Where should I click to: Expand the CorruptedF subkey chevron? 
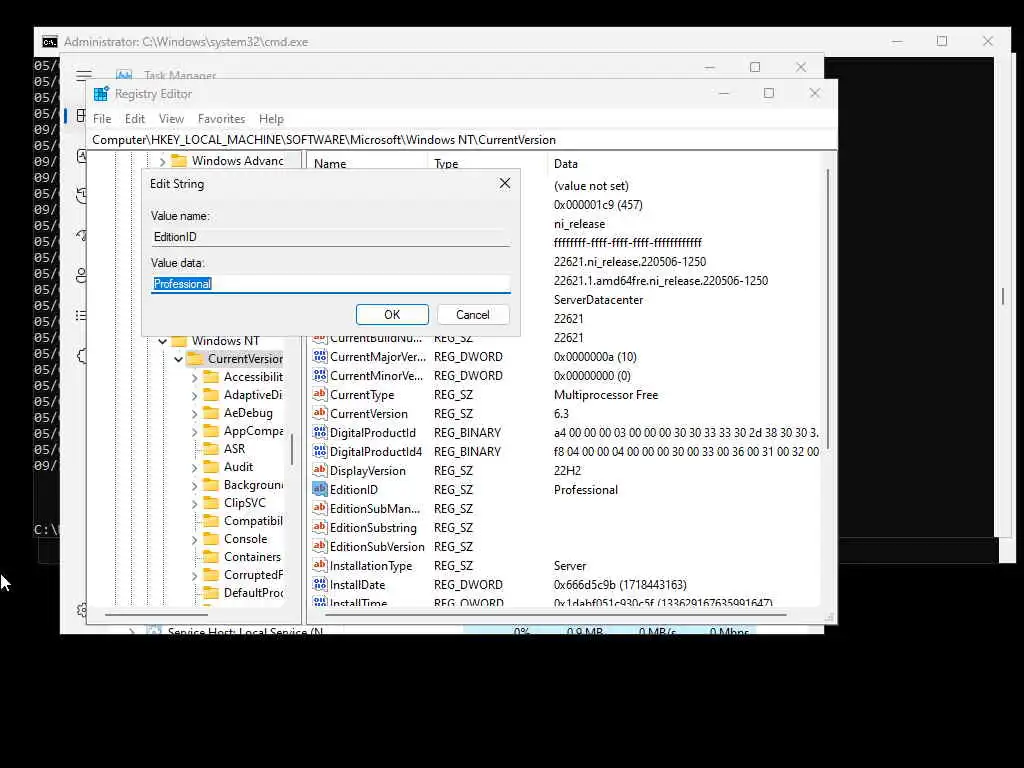(195, 575)
